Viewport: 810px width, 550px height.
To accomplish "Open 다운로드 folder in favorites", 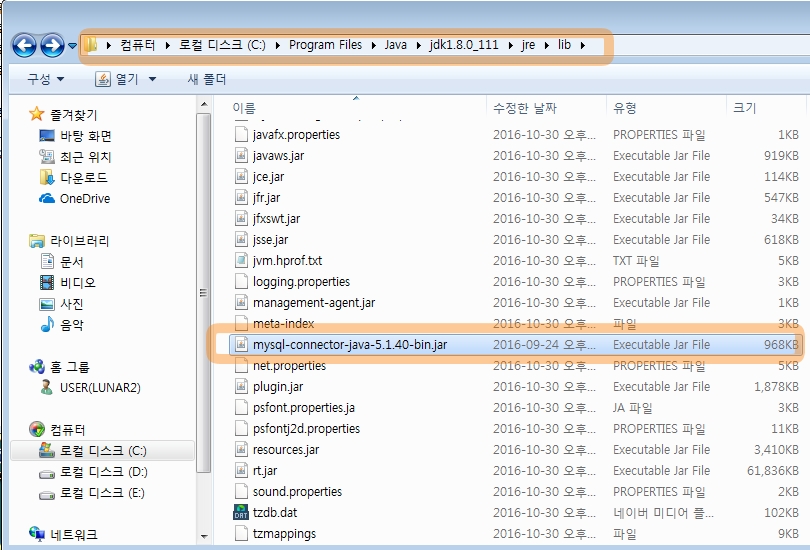I will 84,178.
